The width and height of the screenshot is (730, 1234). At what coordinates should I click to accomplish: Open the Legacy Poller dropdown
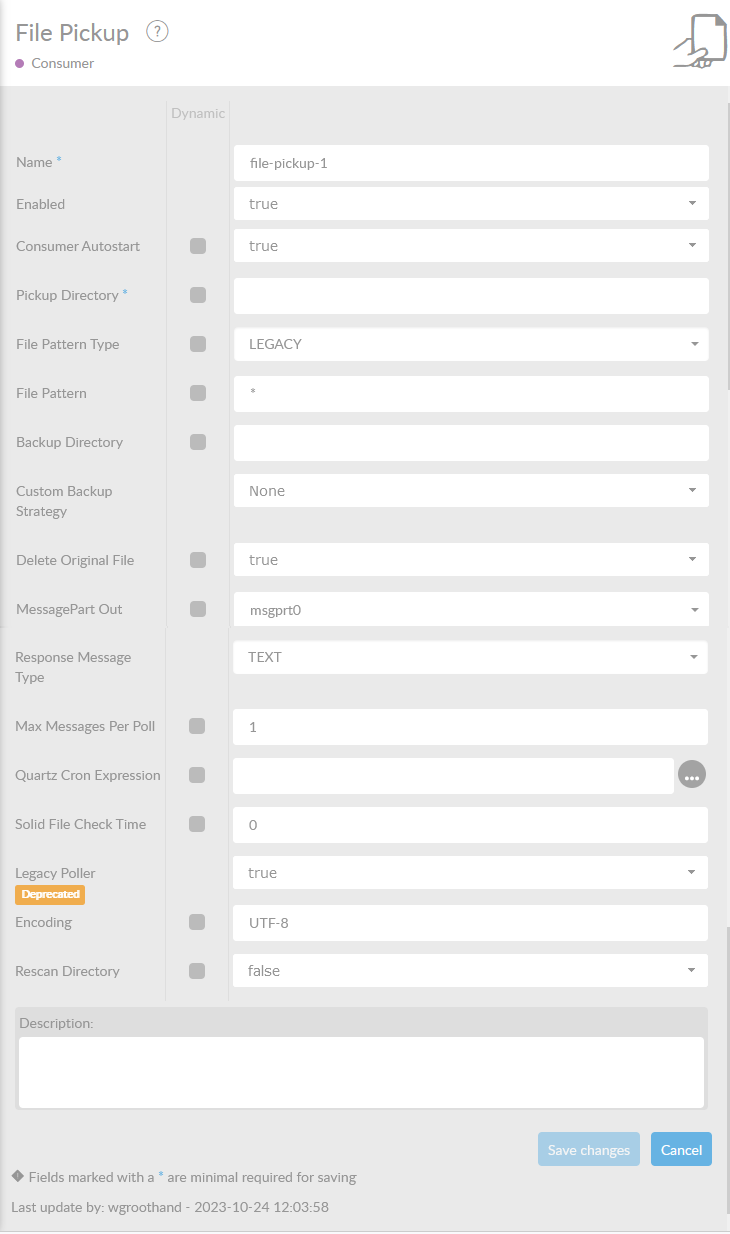[x=470, y=873]
